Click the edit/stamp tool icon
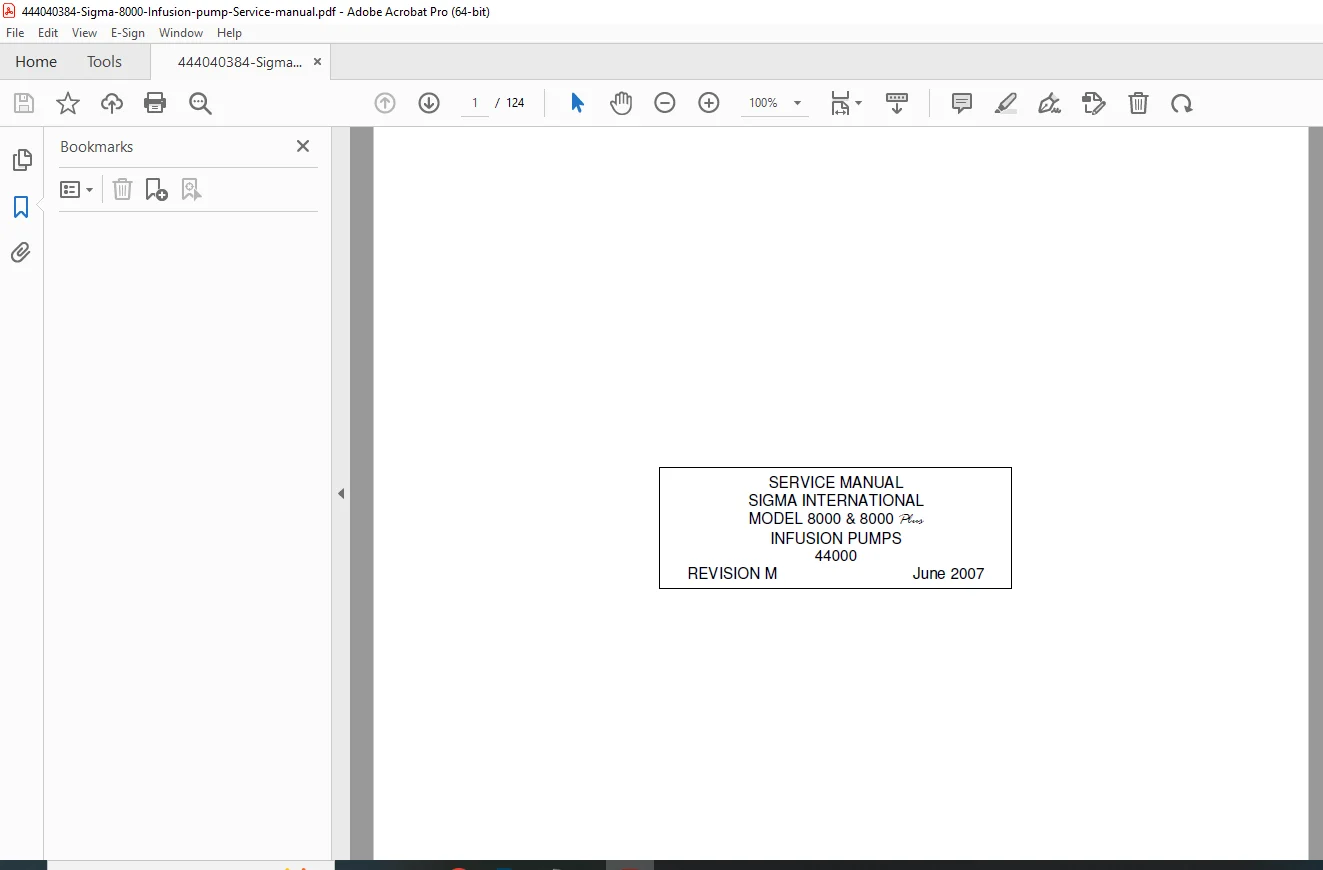Image resolution: width=1323 pixels, height=870 pixels. click(1094, 103)
